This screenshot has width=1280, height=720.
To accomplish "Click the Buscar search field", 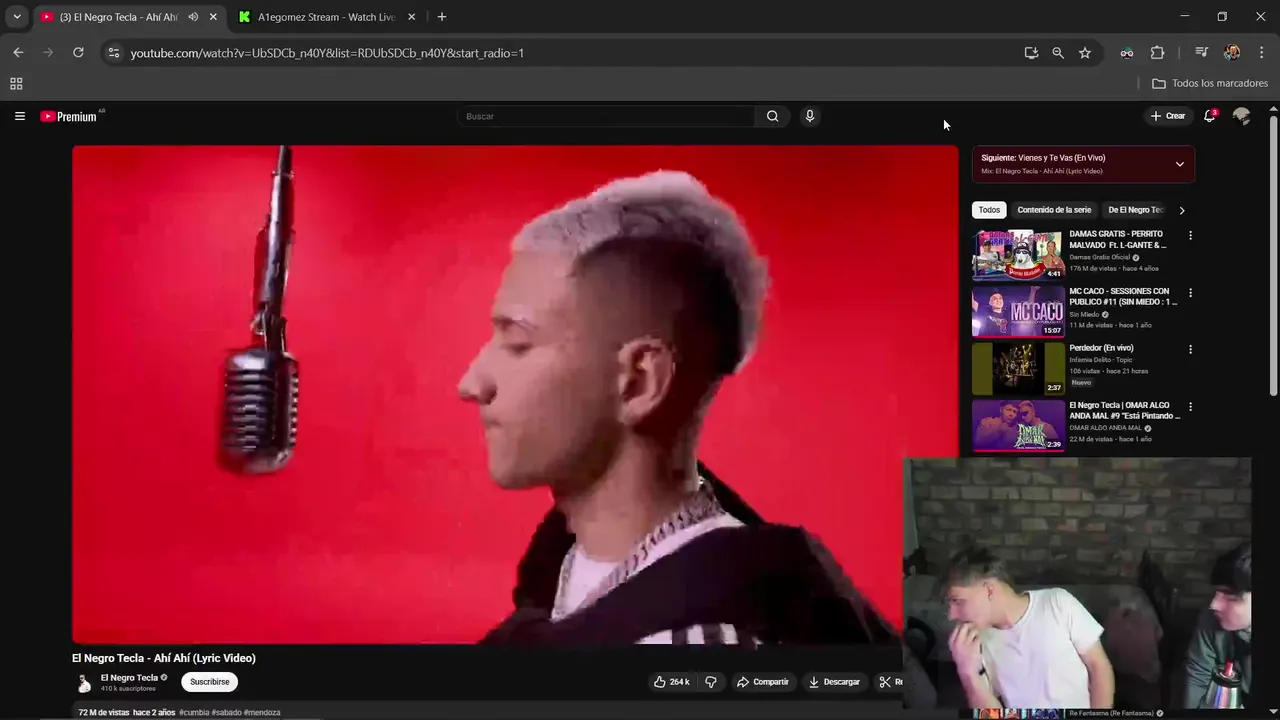I will pos(606,116).
